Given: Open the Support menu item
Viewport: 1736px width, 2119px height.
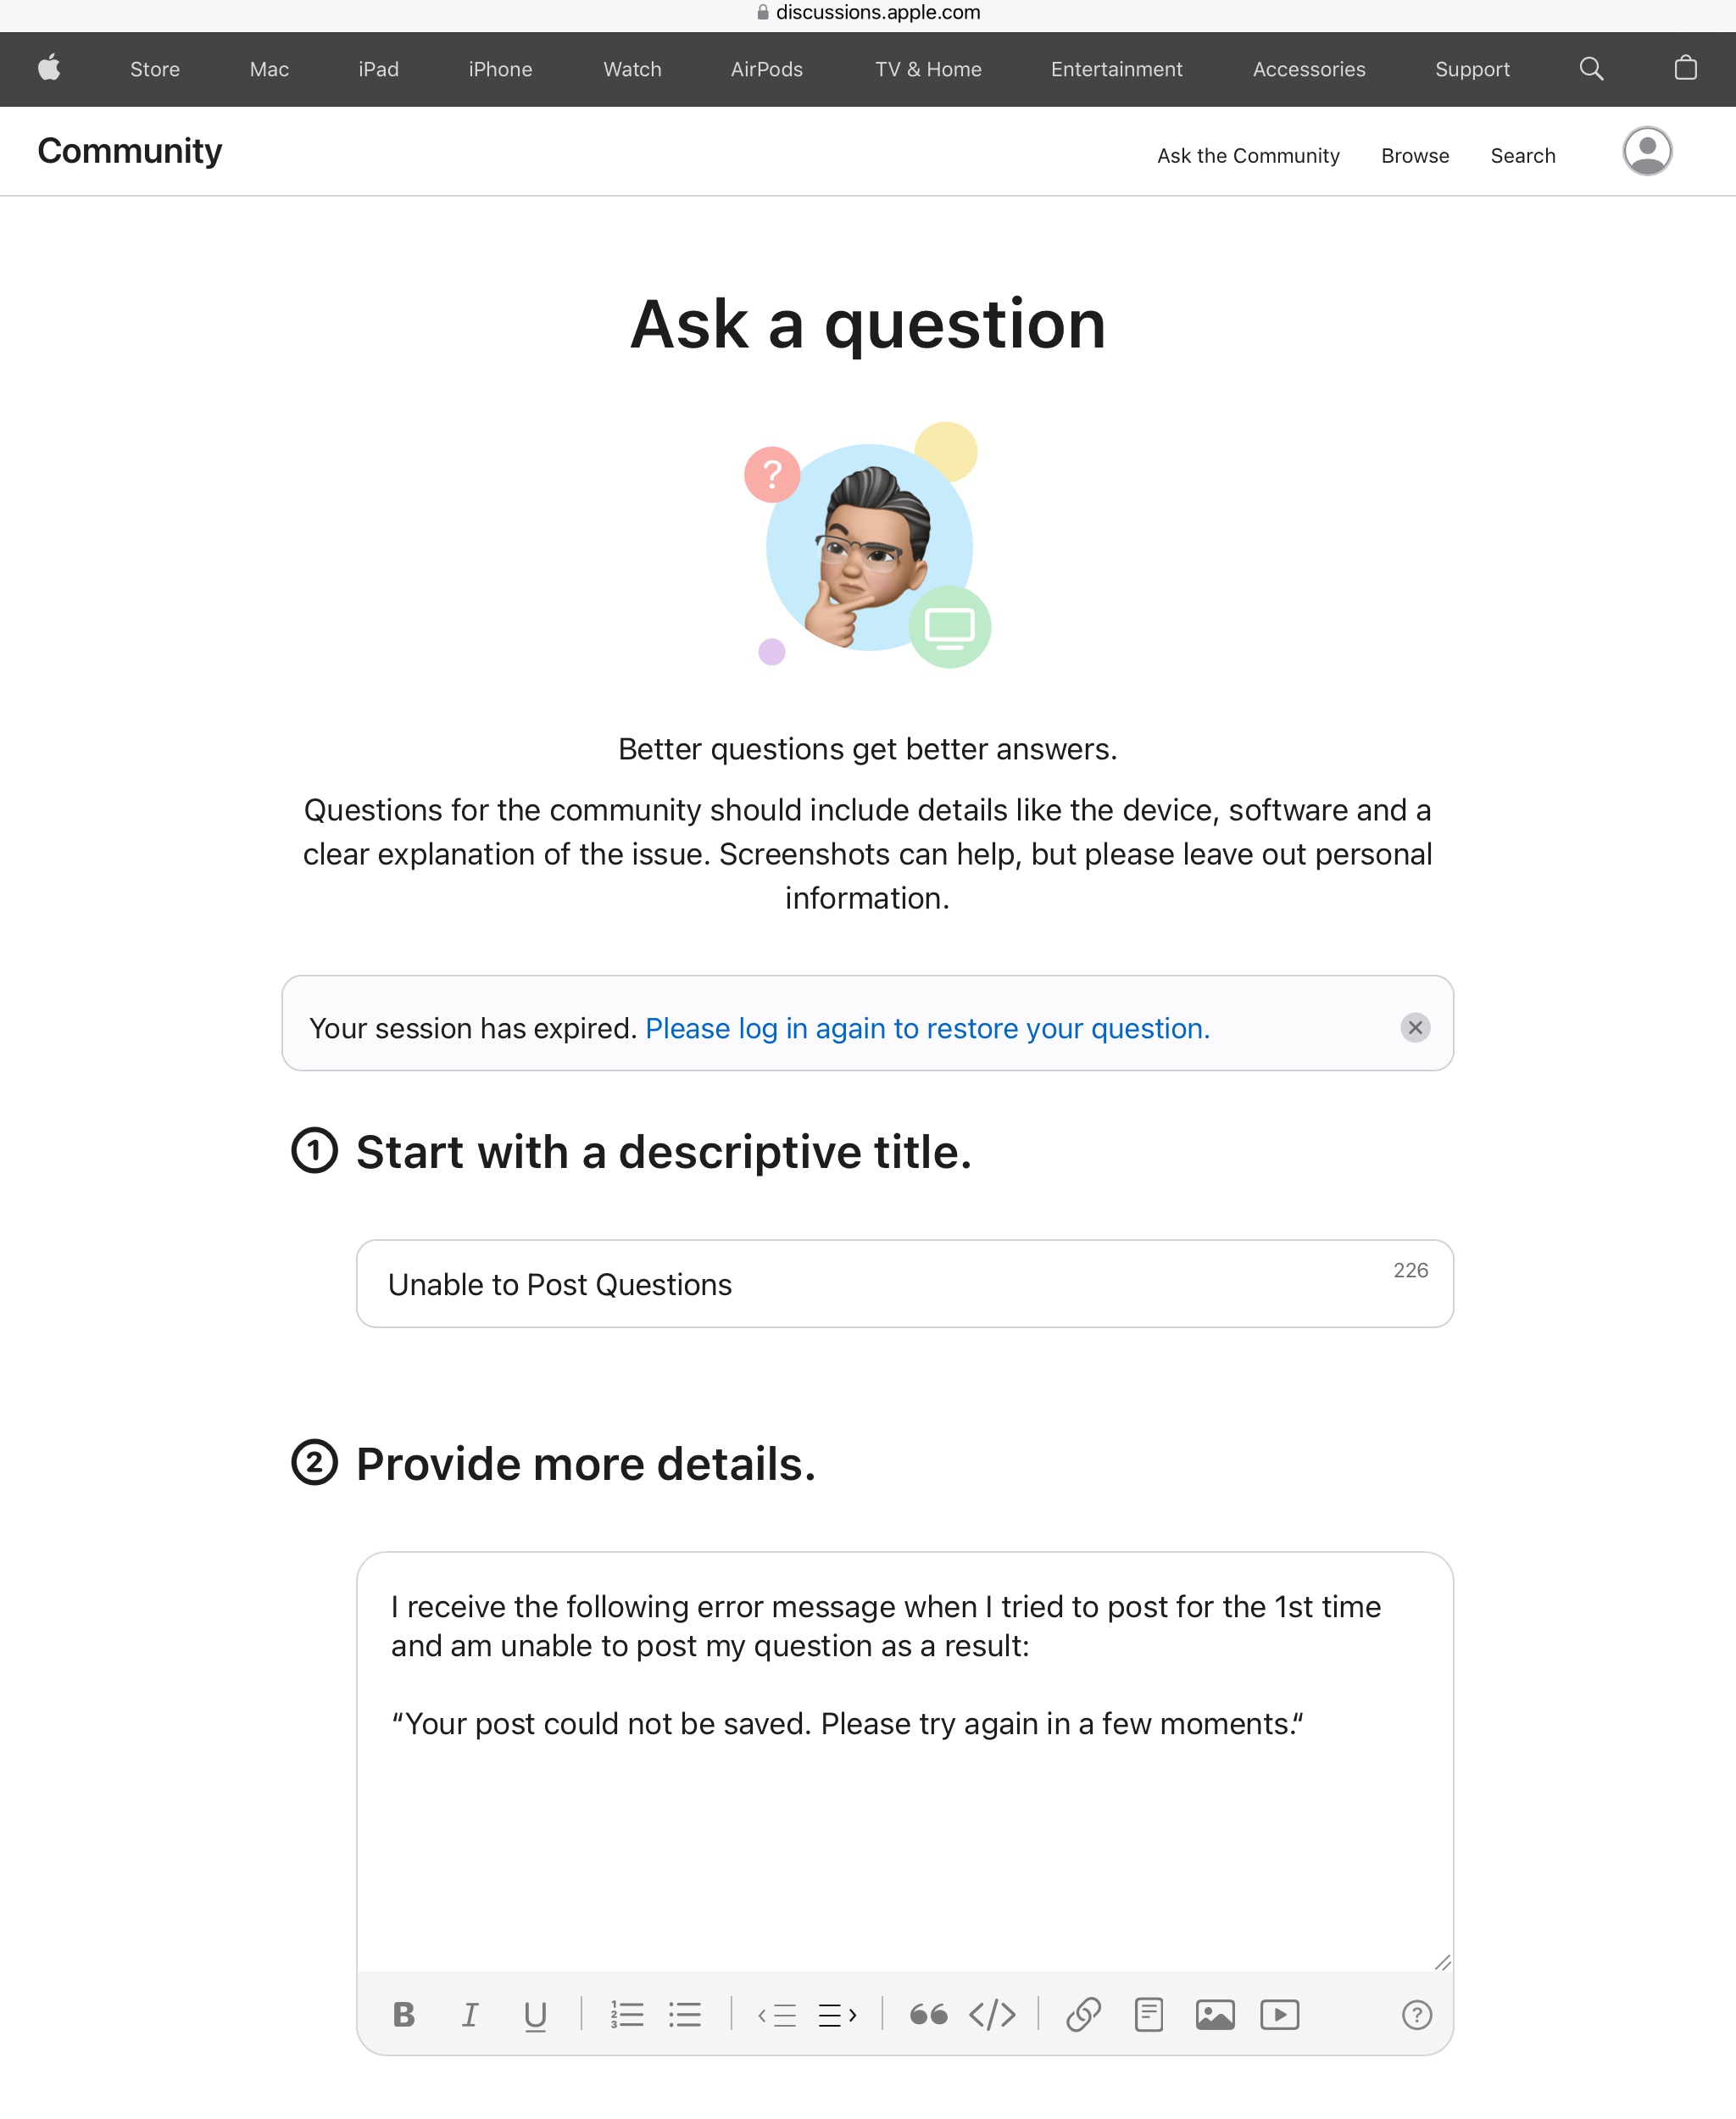Looking at the screenshot, I should pyautogui.click(x=1472, y=69).
